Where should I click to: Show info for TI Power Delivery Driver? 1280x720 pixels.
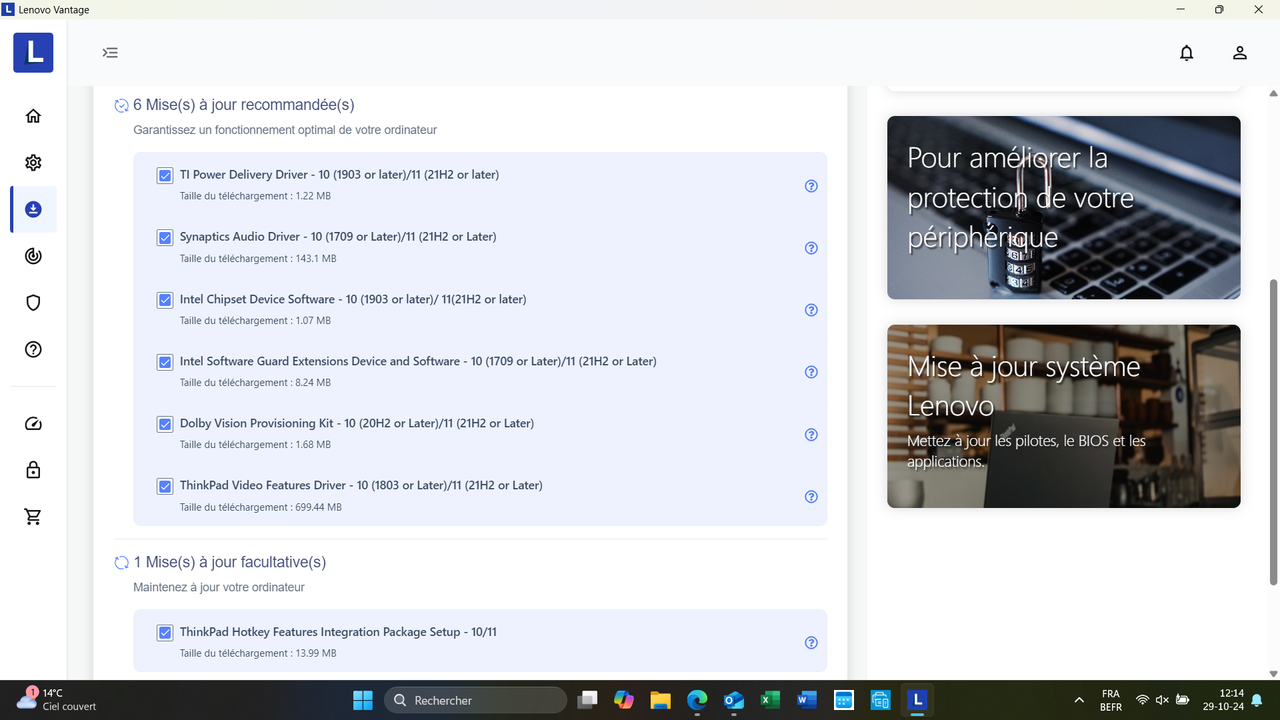pyautogui.click(x=811, y=186)
